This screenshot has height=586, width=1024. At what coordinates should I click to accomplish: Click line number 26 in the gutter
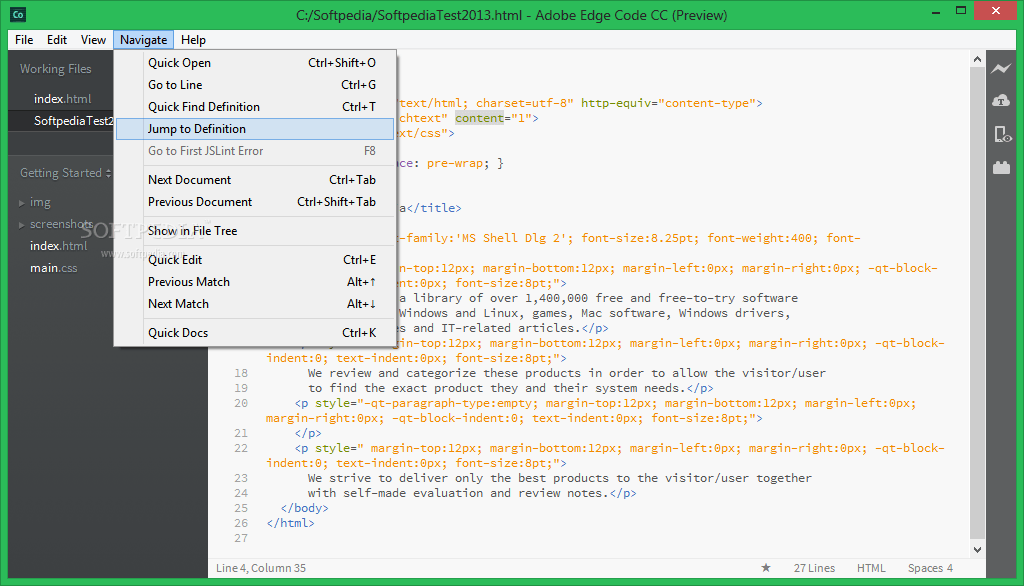coord(241,523)
